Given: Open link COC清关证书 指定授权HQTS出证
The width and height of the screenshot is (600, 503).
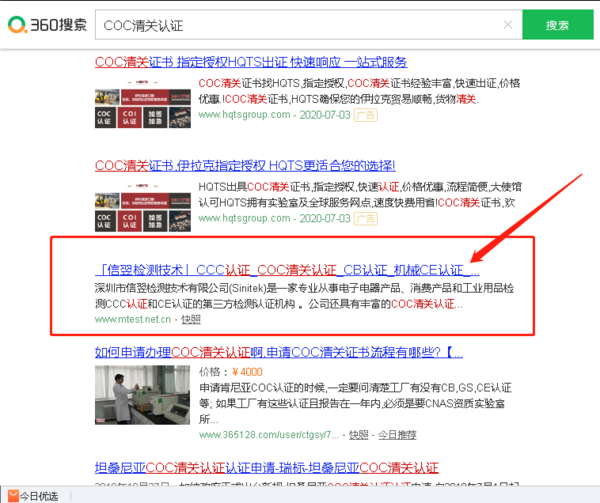Looking at the screenshot, I should pos(251,62).
